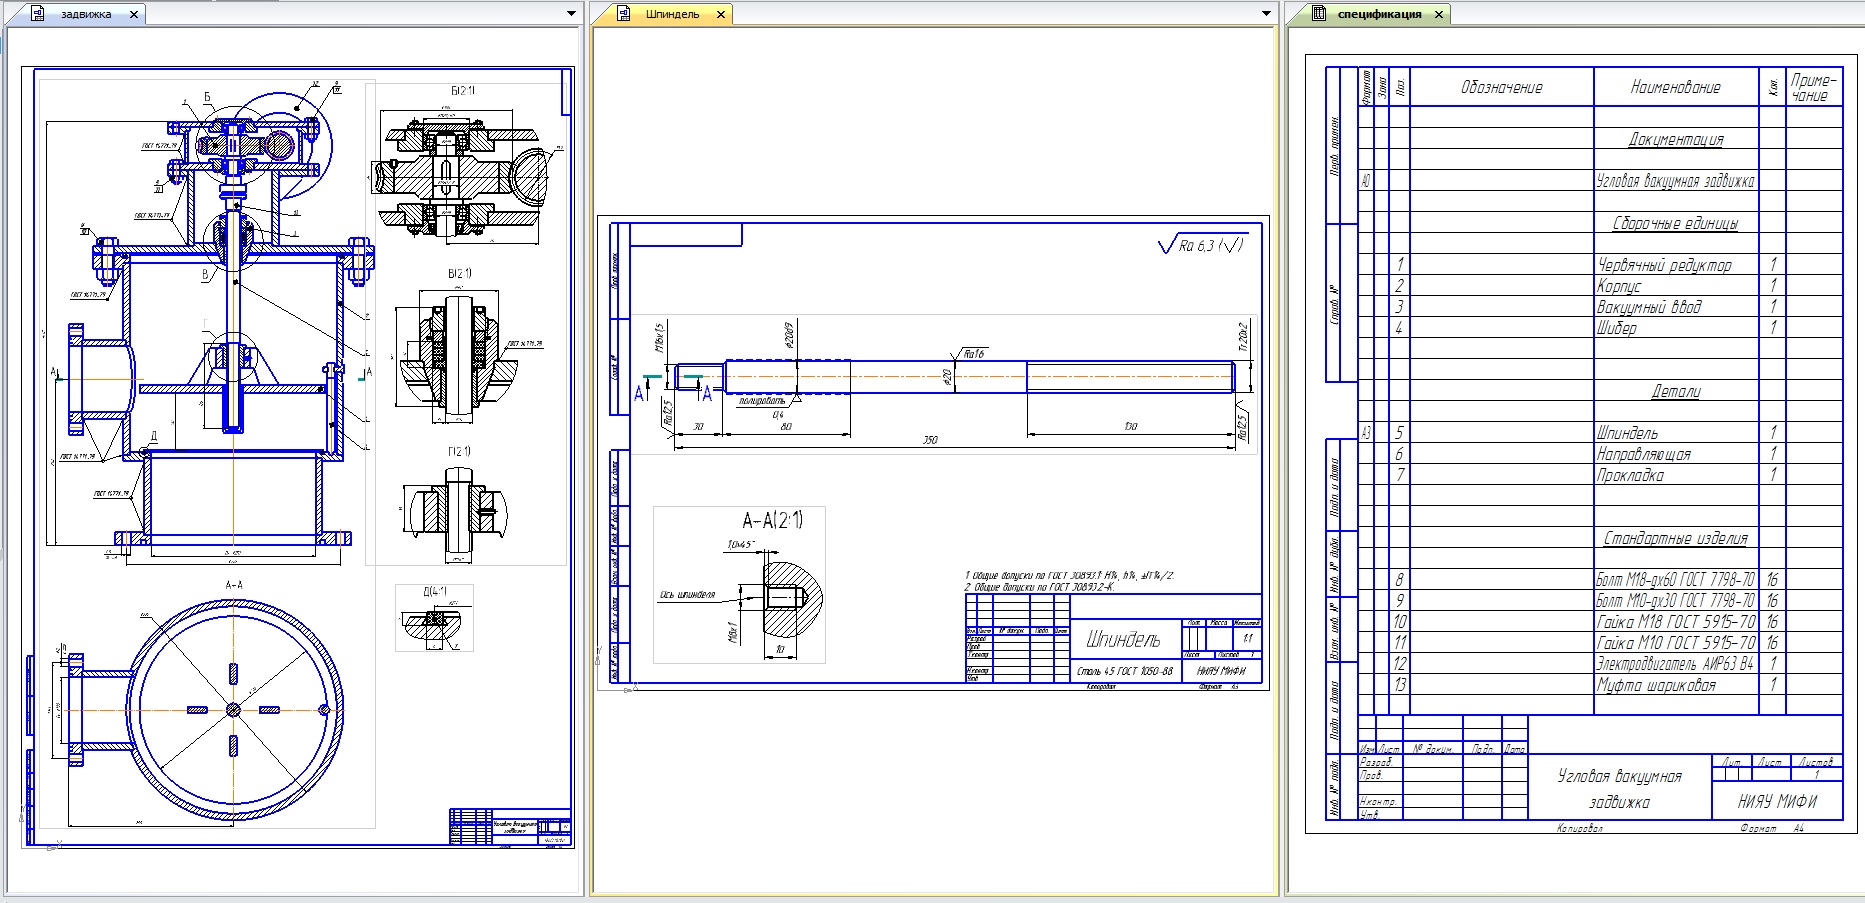Click the drawing icon on Шпиндель tab

coord(624,14)
